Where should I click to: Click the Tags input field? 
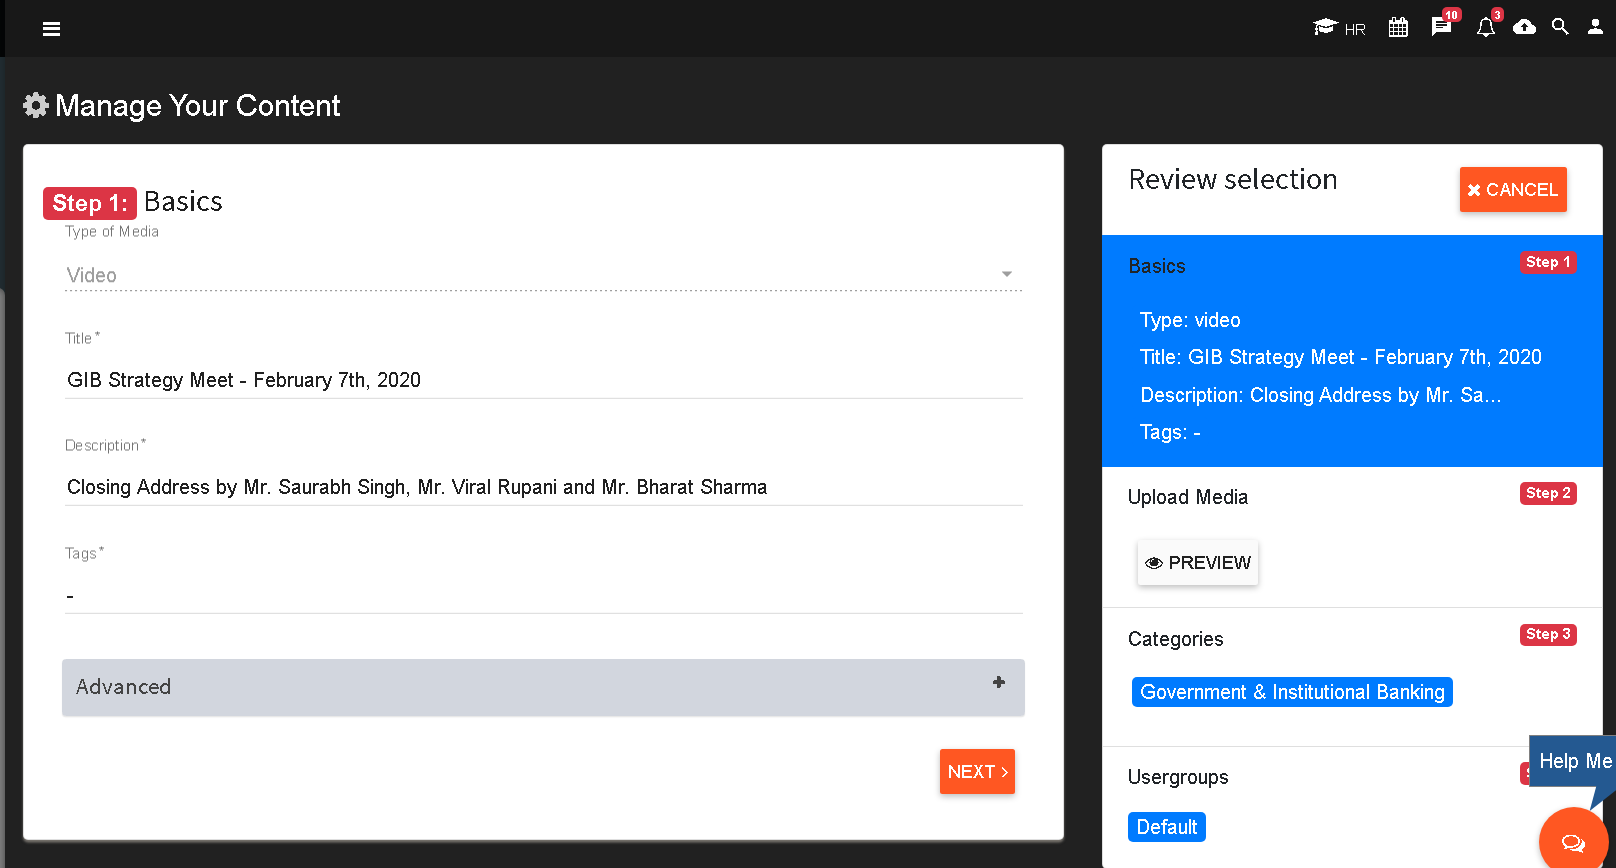544,596
